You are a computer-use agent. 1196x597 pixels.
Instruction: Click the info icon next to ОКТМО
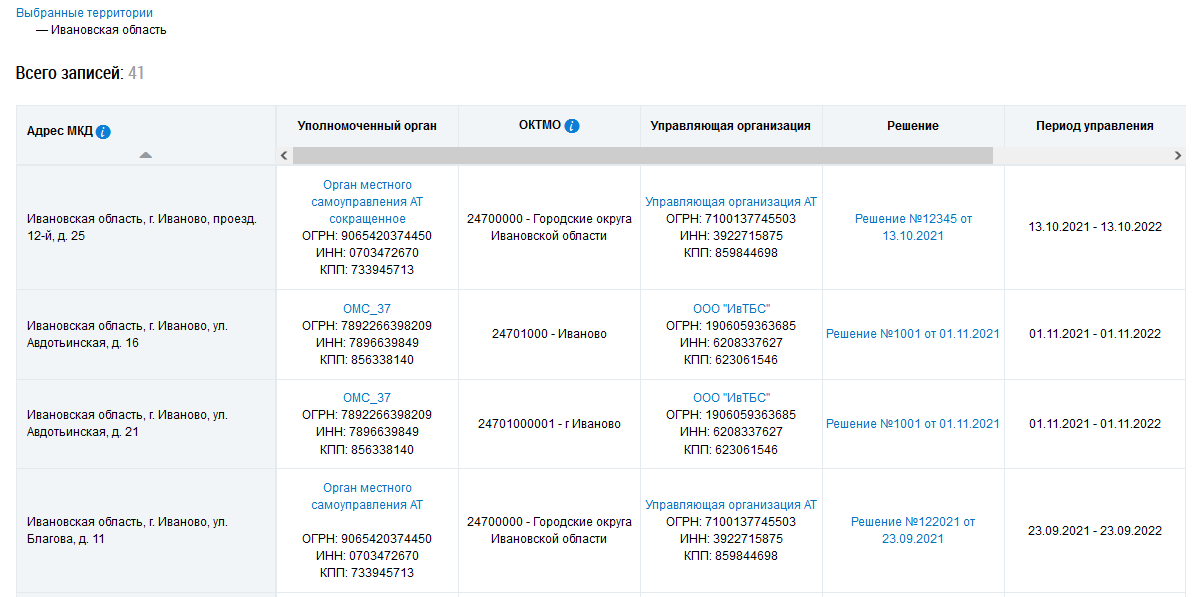572,126
